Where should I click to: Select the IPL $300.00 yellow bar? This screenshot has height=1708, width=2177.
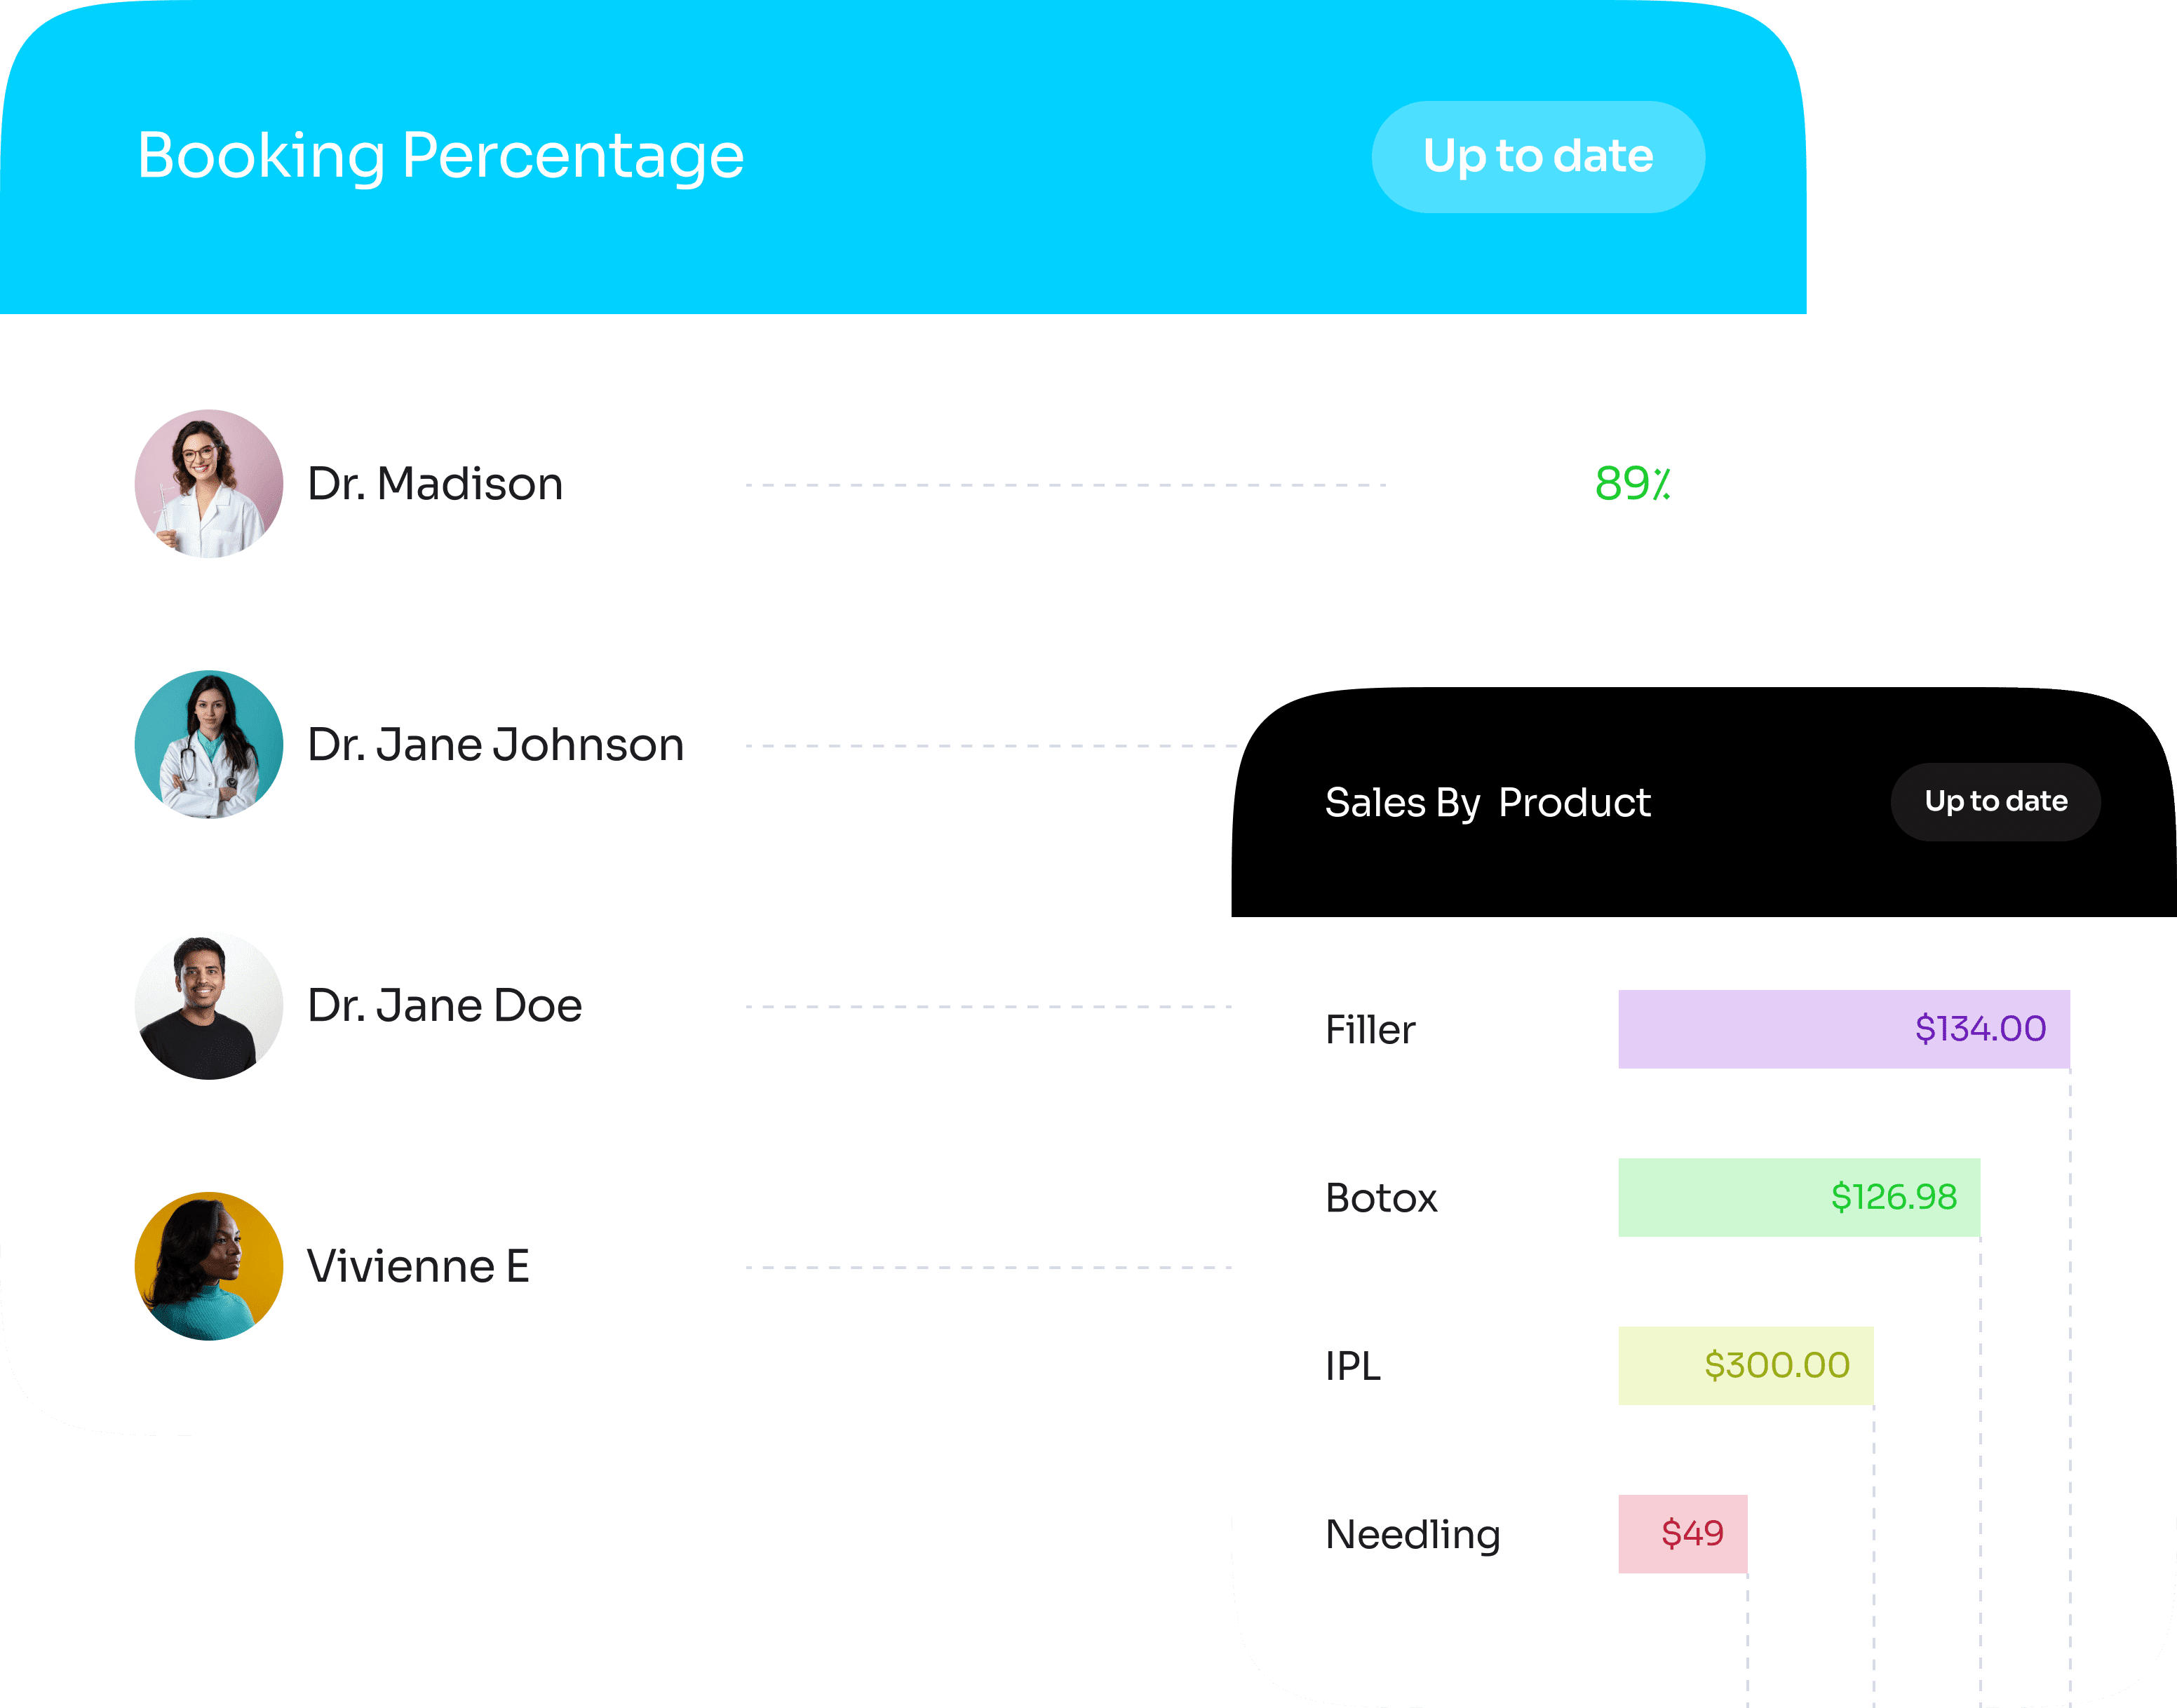click(x=1745, y=1365)
